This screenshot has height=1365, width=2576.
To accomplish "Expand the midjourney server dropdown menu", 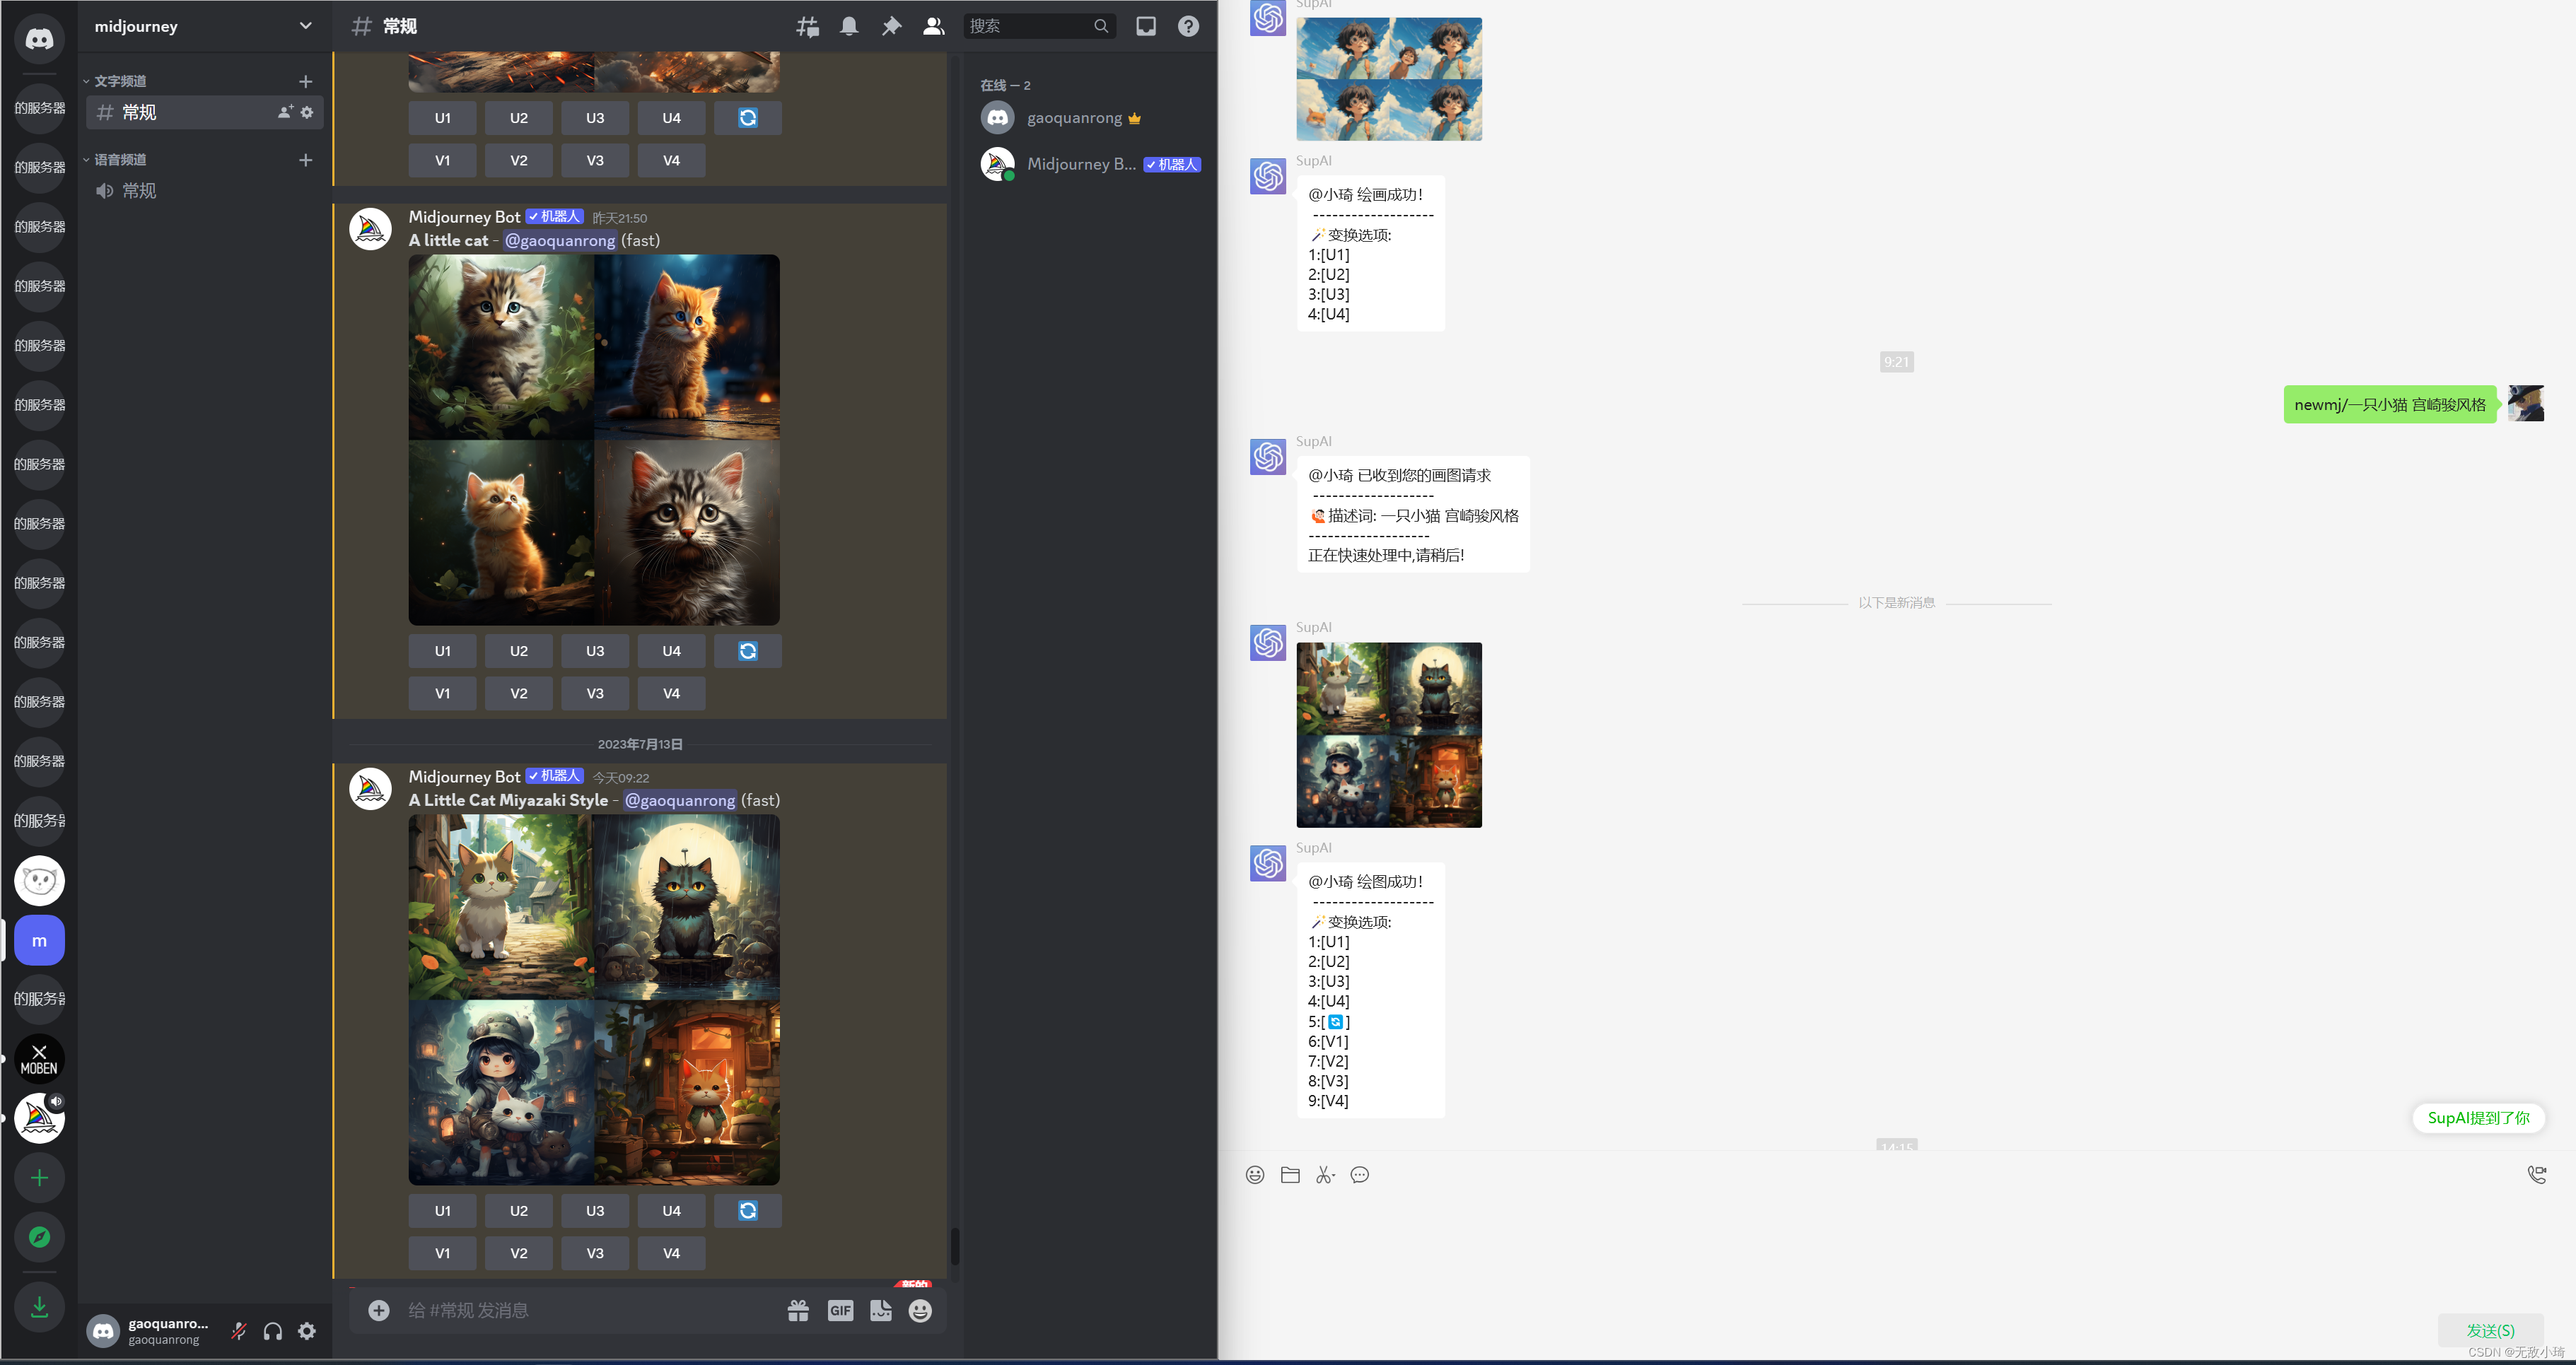I will tap(305, 26).
